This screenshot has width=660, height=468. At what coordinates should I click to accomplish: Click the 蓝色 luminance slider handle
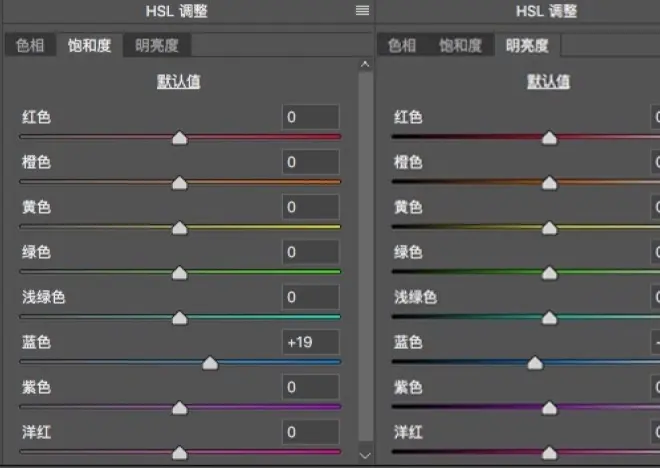(x=535, y=363)
